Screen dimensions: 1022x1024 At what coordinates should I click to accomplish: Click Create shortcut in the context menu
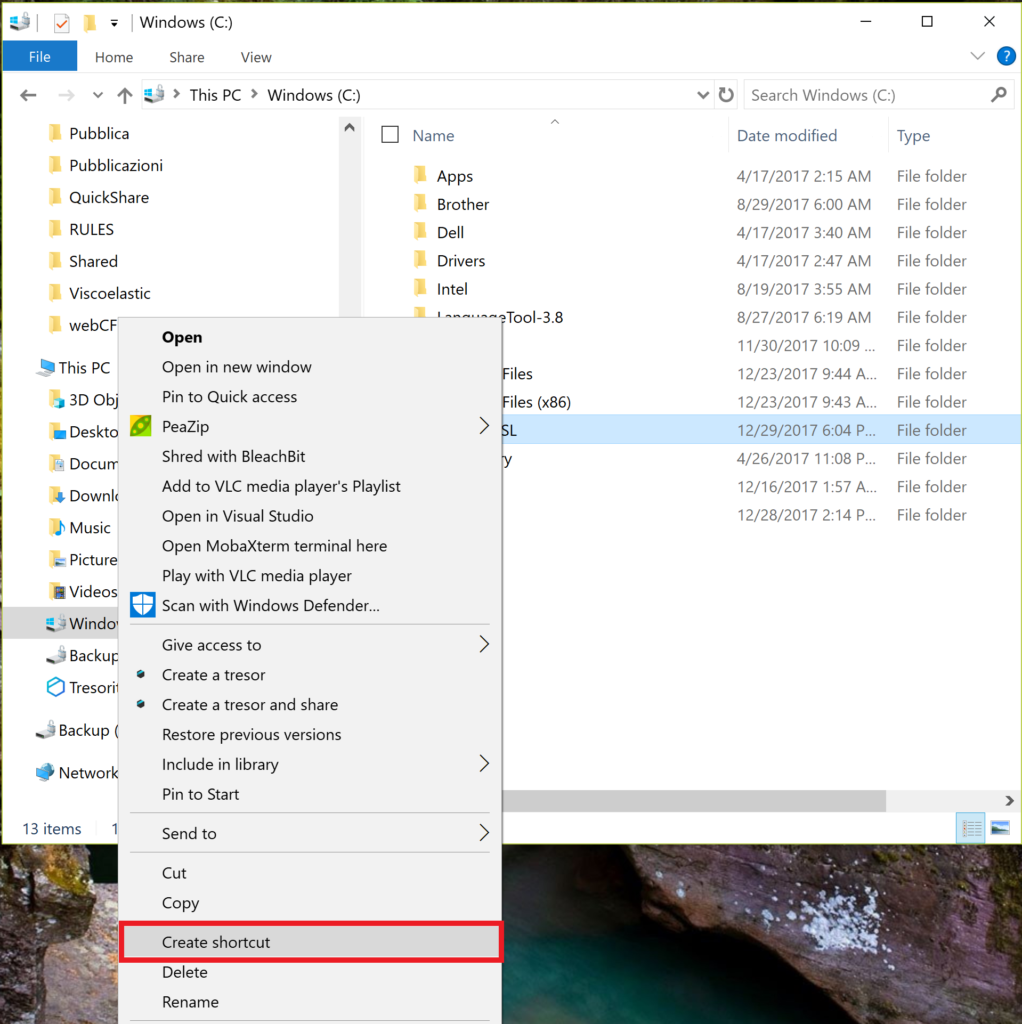point(216,941)
